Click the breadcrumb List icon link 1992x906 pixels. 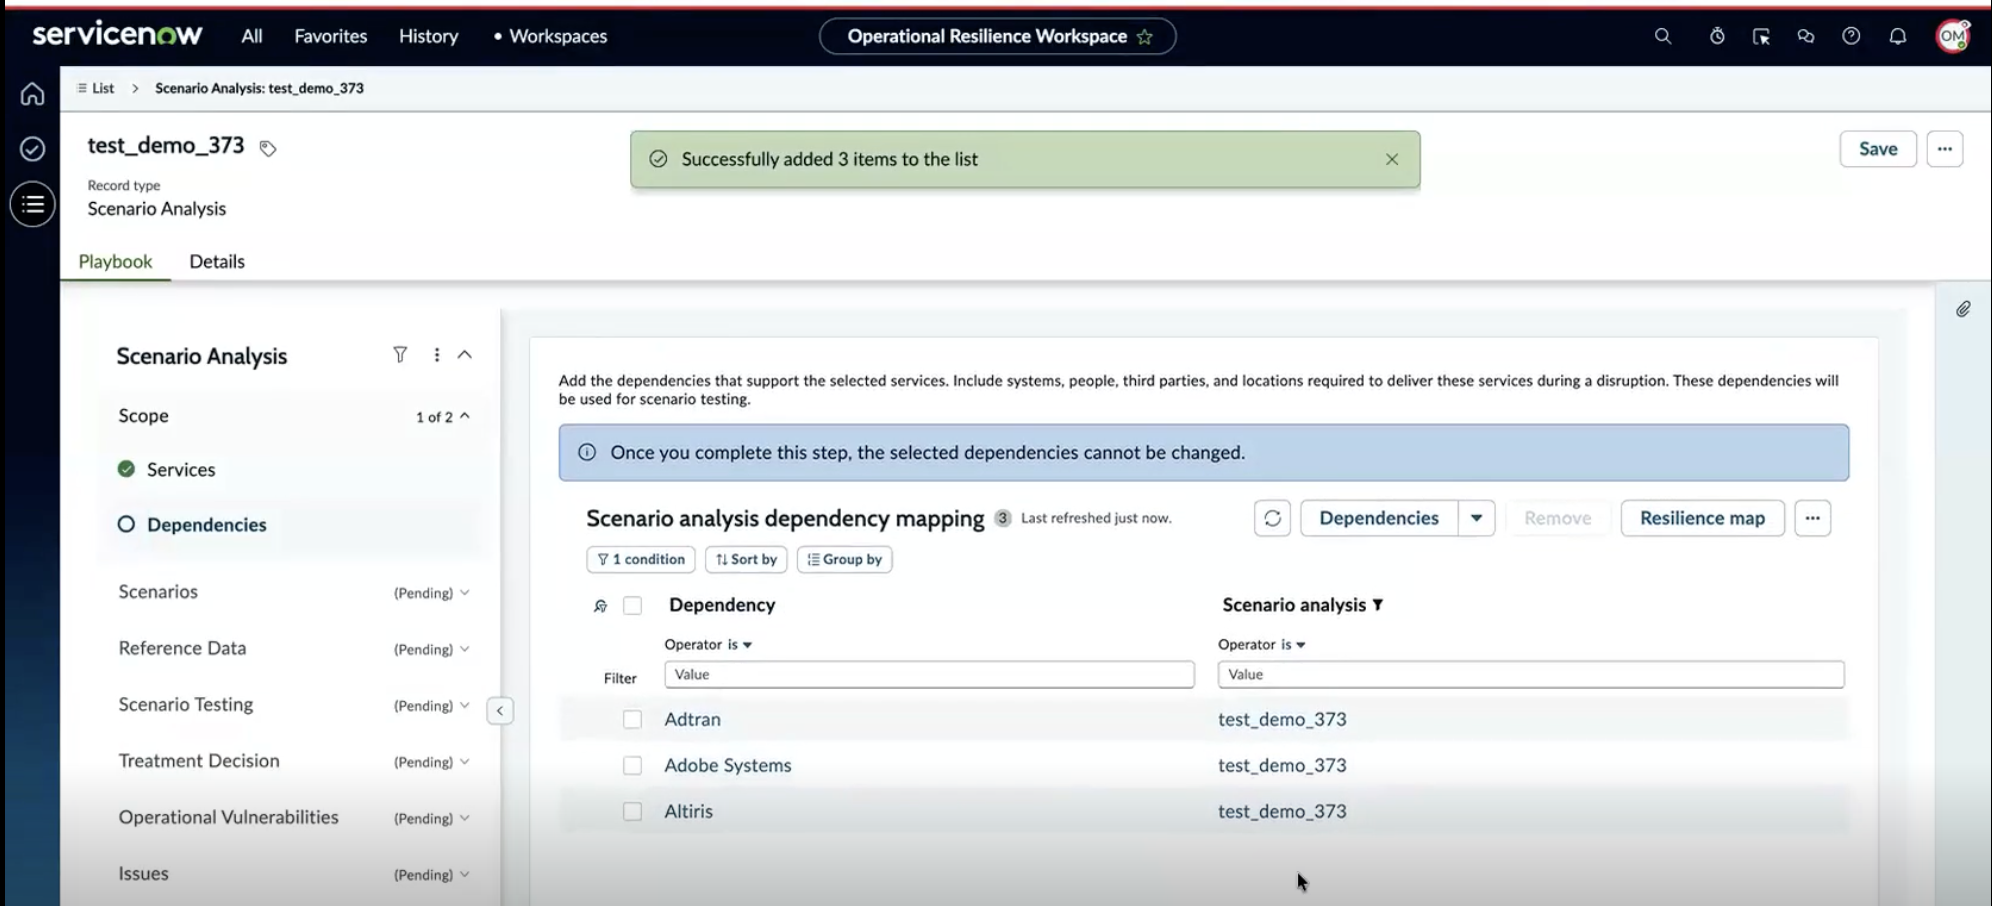point(95,88)
